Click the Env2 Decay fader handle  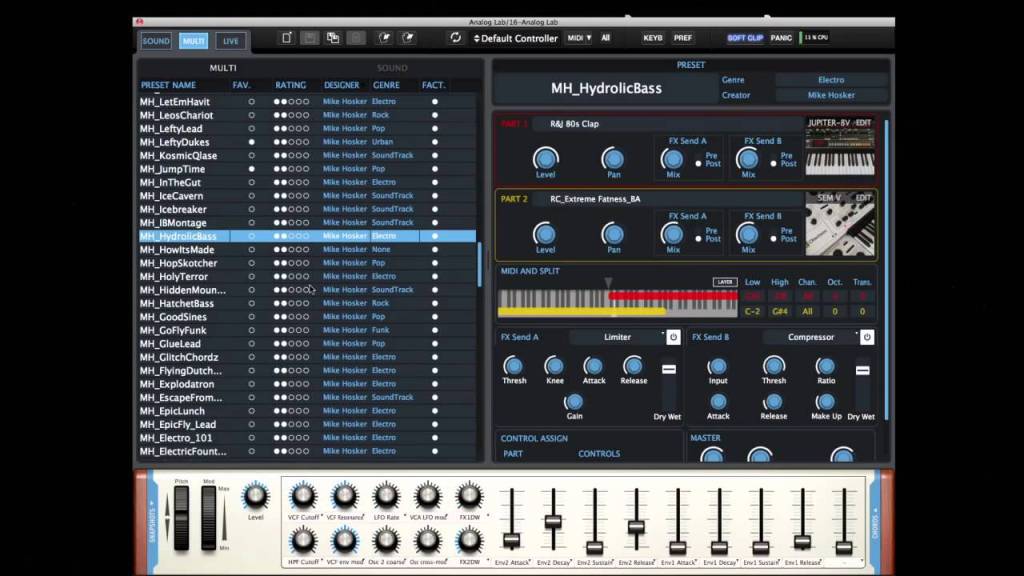click(x=553, y=521)
